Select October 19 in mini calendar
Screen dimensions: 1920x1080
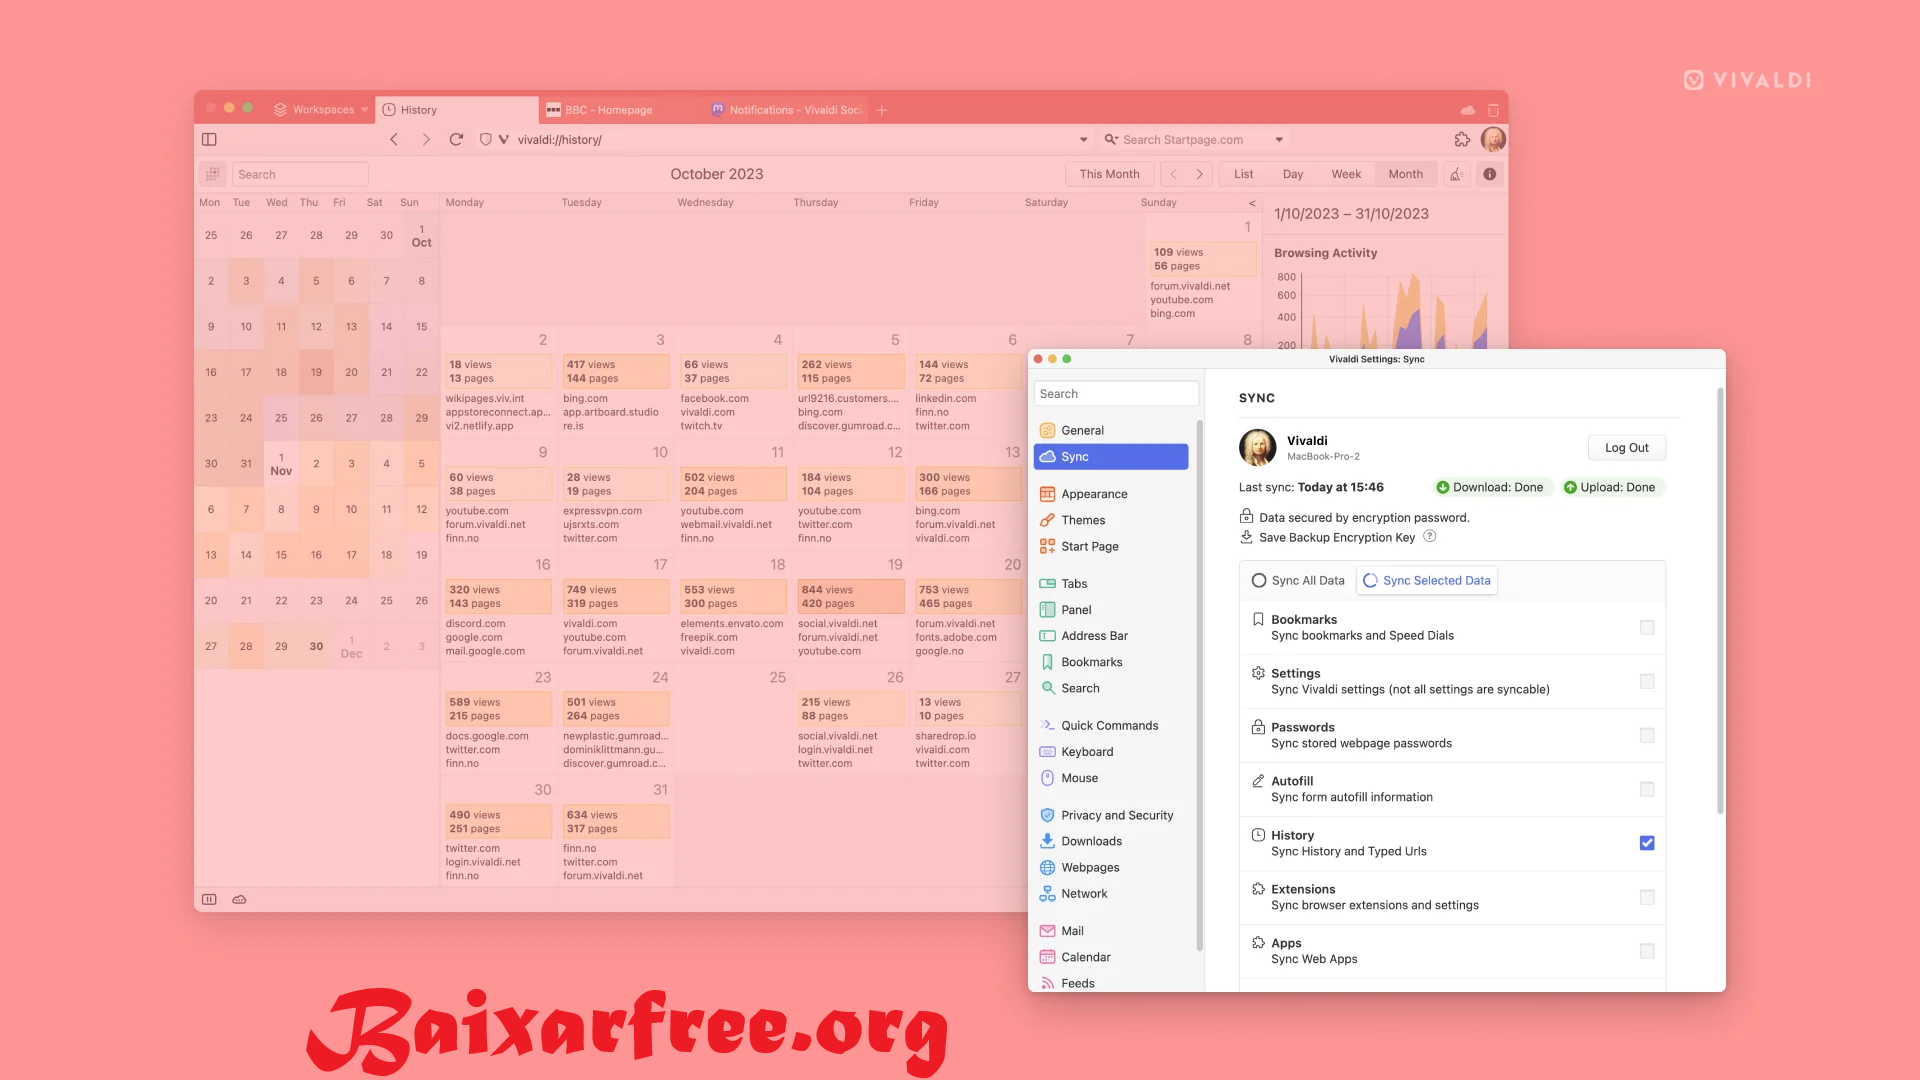tap(316, 372)
